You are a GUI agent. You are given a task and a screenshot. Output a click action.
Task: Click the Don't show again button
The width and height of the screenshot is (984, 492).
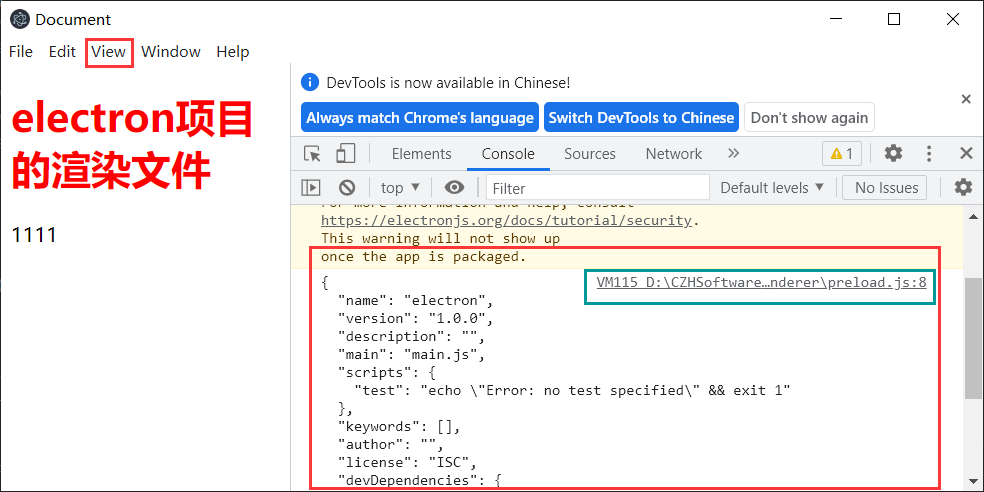pos(810,117)
